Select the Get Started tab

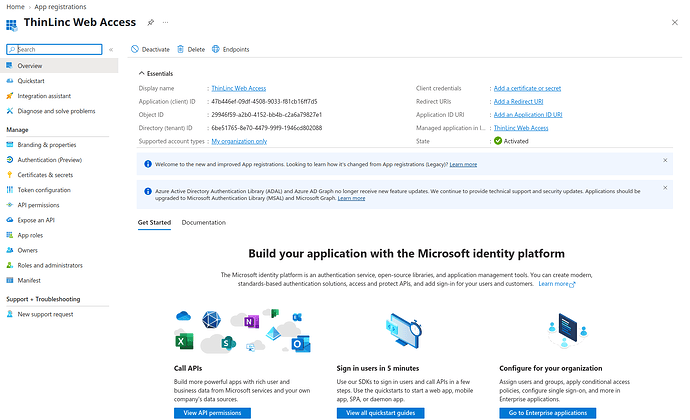pyautogui.click(x=154, y=222)
